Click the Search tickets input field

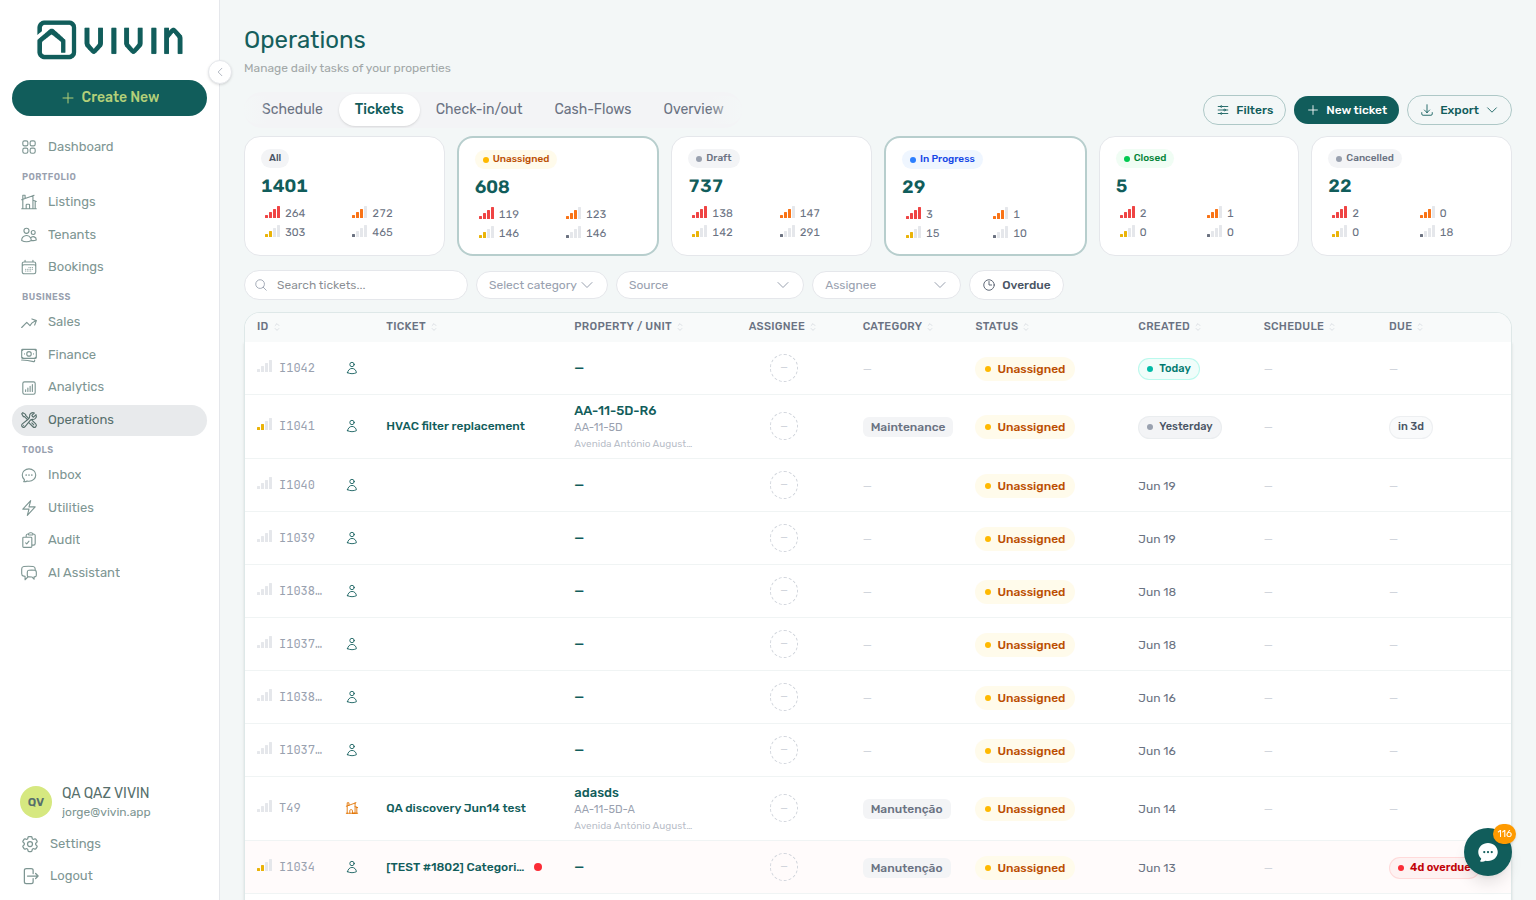[356, 285]
